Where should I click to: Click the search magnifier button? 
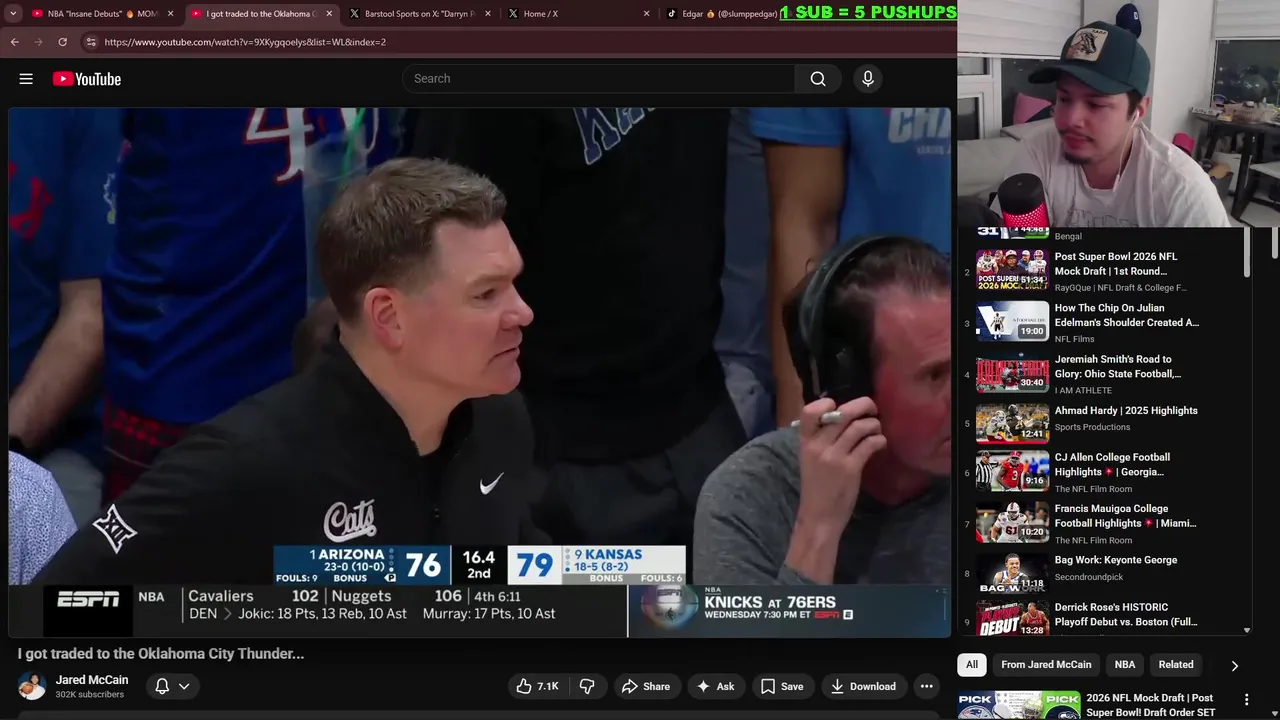818,79
